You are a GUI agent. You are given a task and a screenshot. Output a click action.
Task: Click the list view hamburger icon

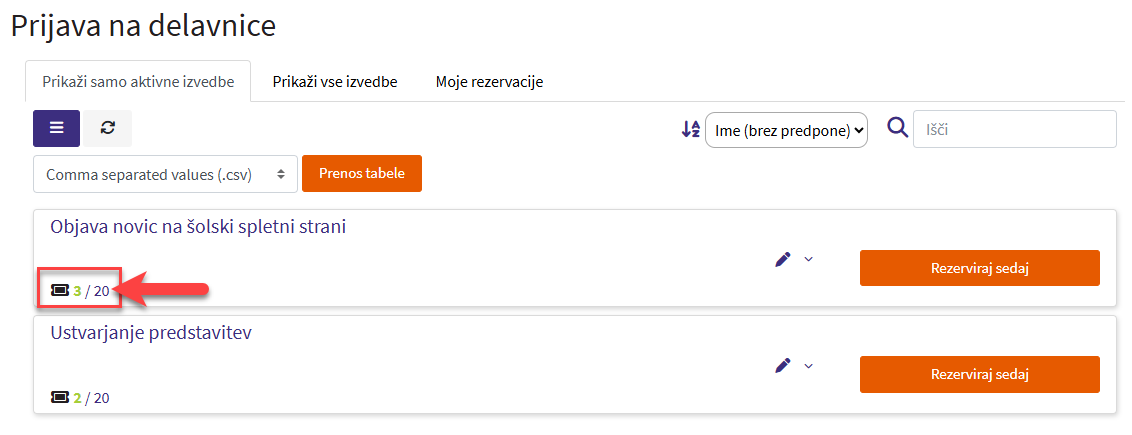pyautogui.click(x=57, y=128)
